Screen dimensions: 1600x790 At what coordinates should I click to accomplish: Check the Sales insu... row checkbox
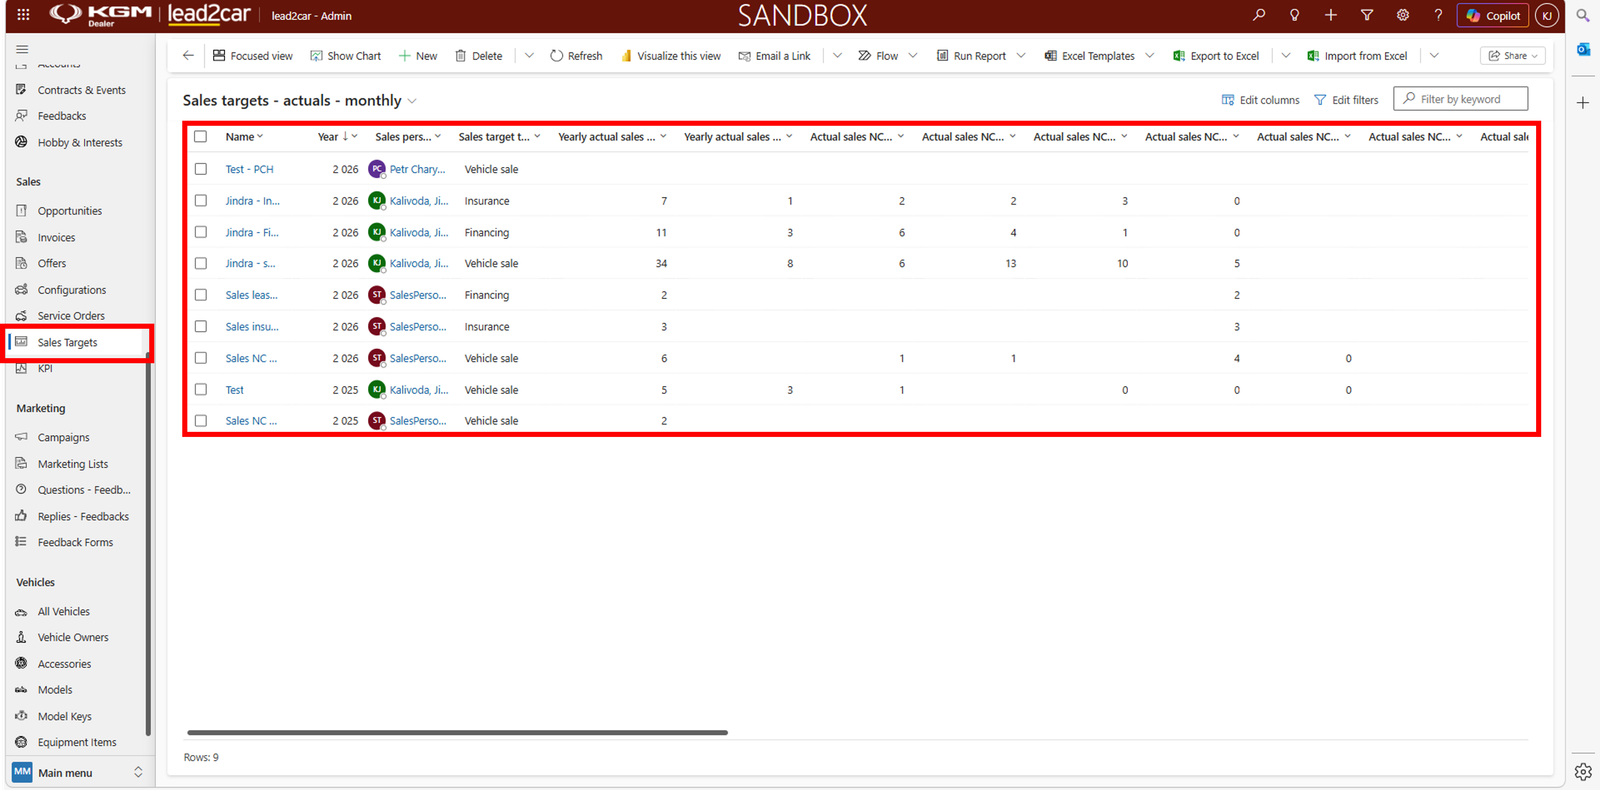tap(201, 327)
